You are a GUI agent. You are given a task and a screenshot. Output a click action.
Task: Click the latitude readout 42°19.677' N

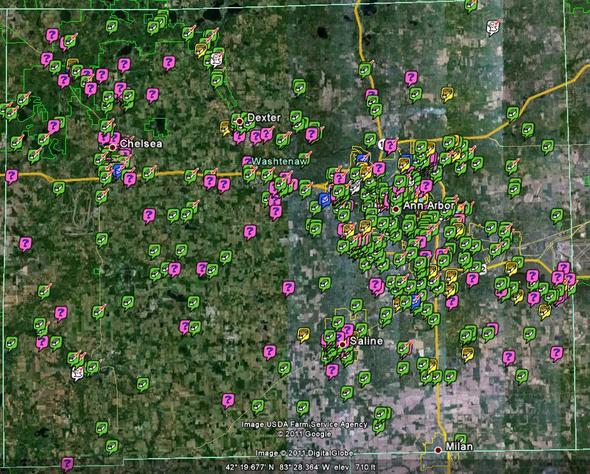coord(250,468)
